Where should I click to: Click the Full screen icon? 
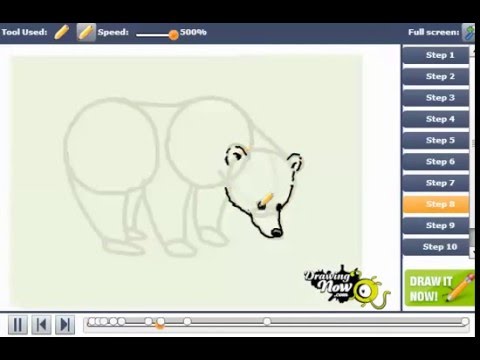point(468,33)
